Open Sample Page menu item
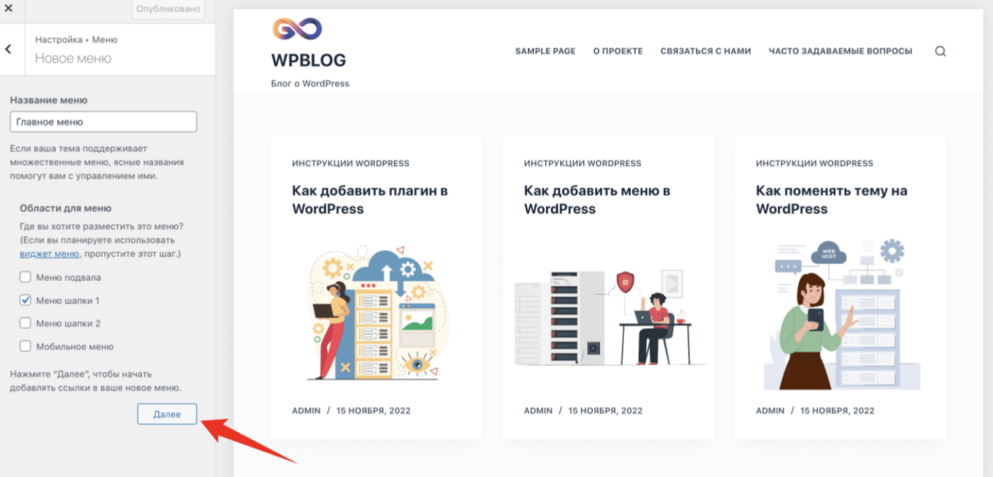This screenshot has width=993, height=477. coord(545,51)
